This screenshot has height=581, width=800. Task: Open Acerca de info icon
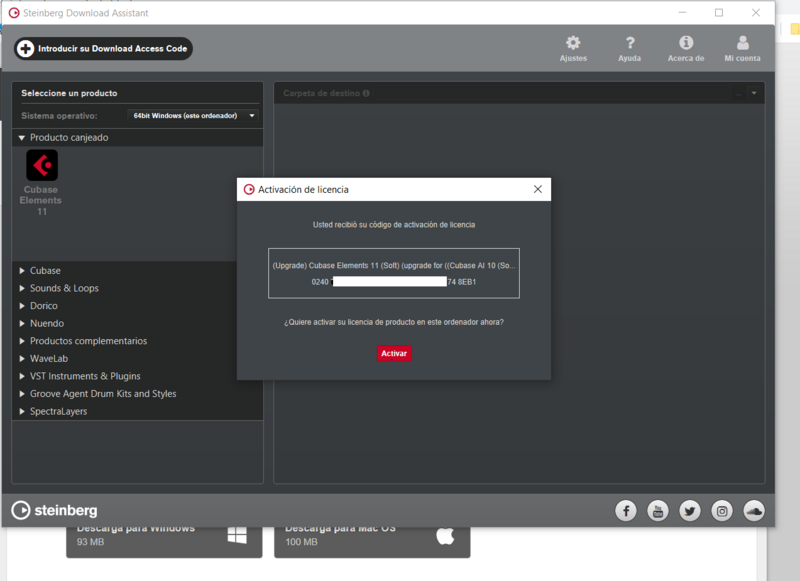[686, 48]
